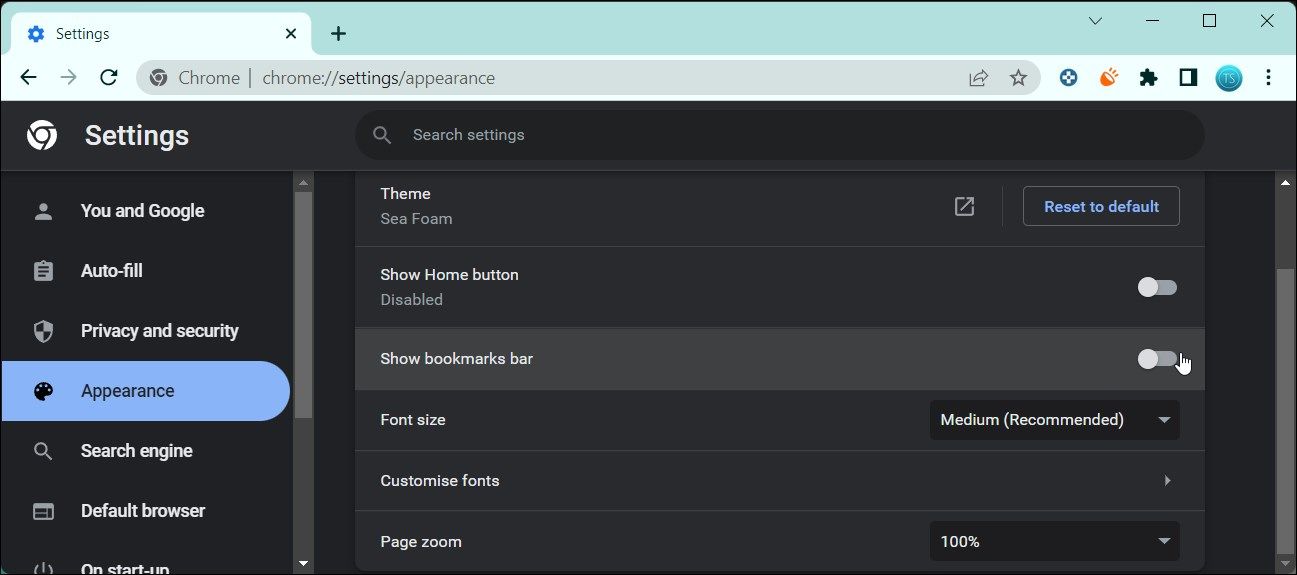Reload the page with refresh icon
Image resolution: width=1297 pixels, height=575 pixels.
110,78
